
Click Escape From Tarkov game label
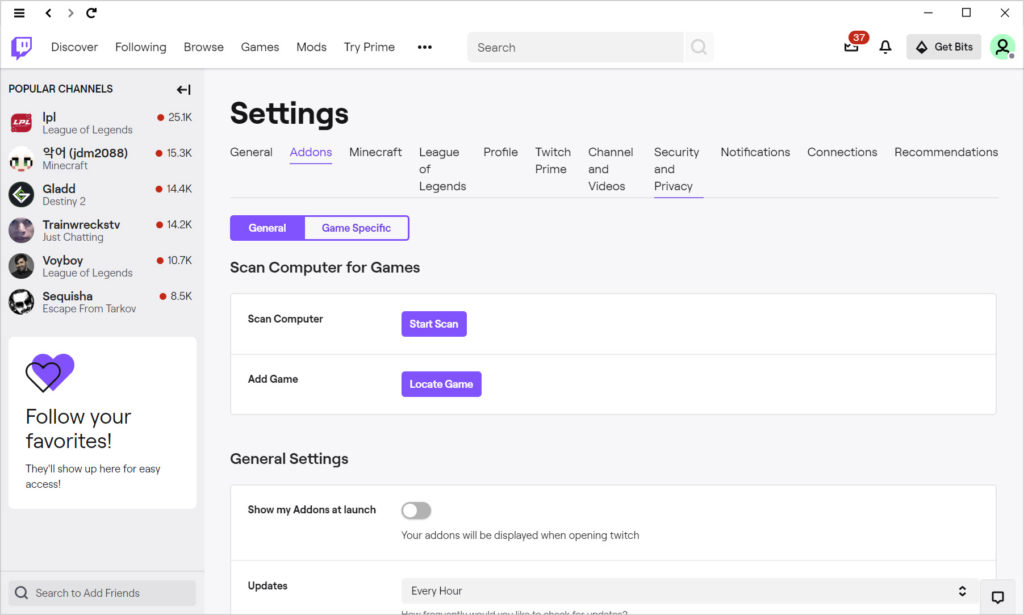(x=89, y=309)
